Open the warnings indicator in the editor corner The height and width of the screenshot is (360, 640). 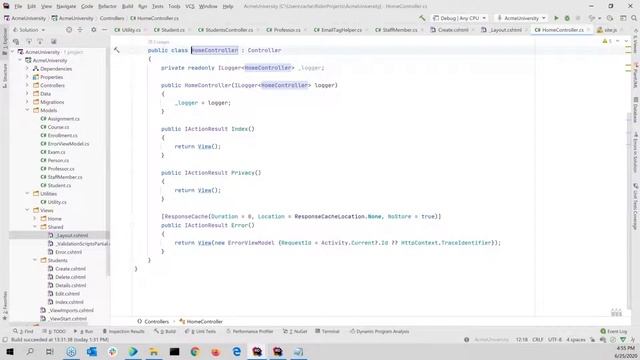tap(607, 41)
